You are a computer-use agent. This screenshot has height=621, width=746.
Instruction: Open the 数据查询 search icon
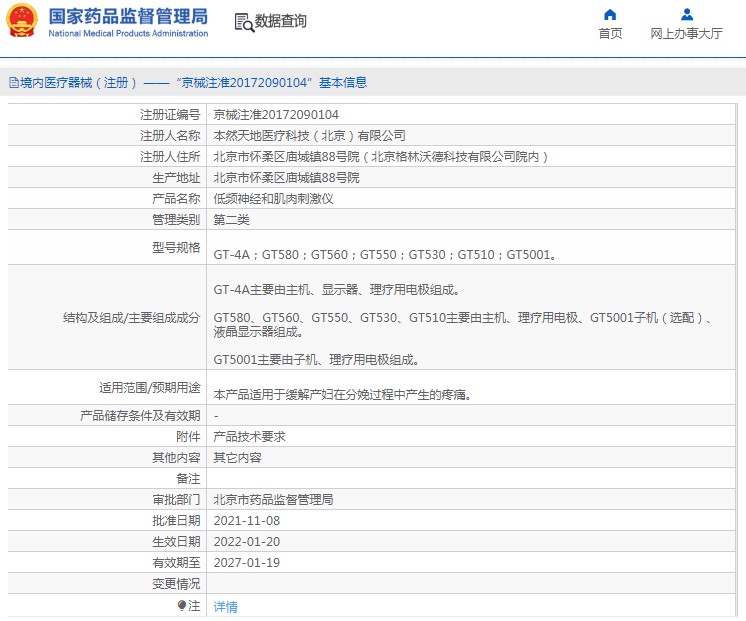[245, 22]
